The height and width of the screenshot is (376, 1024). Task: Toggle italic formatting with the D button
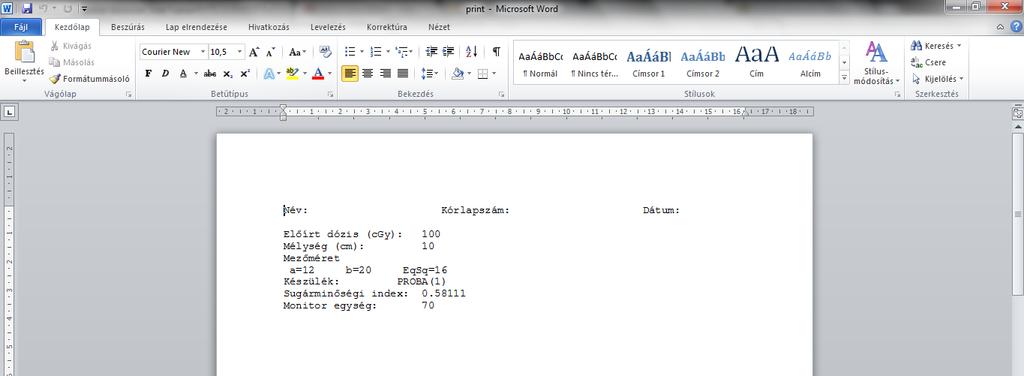point(165,74)
